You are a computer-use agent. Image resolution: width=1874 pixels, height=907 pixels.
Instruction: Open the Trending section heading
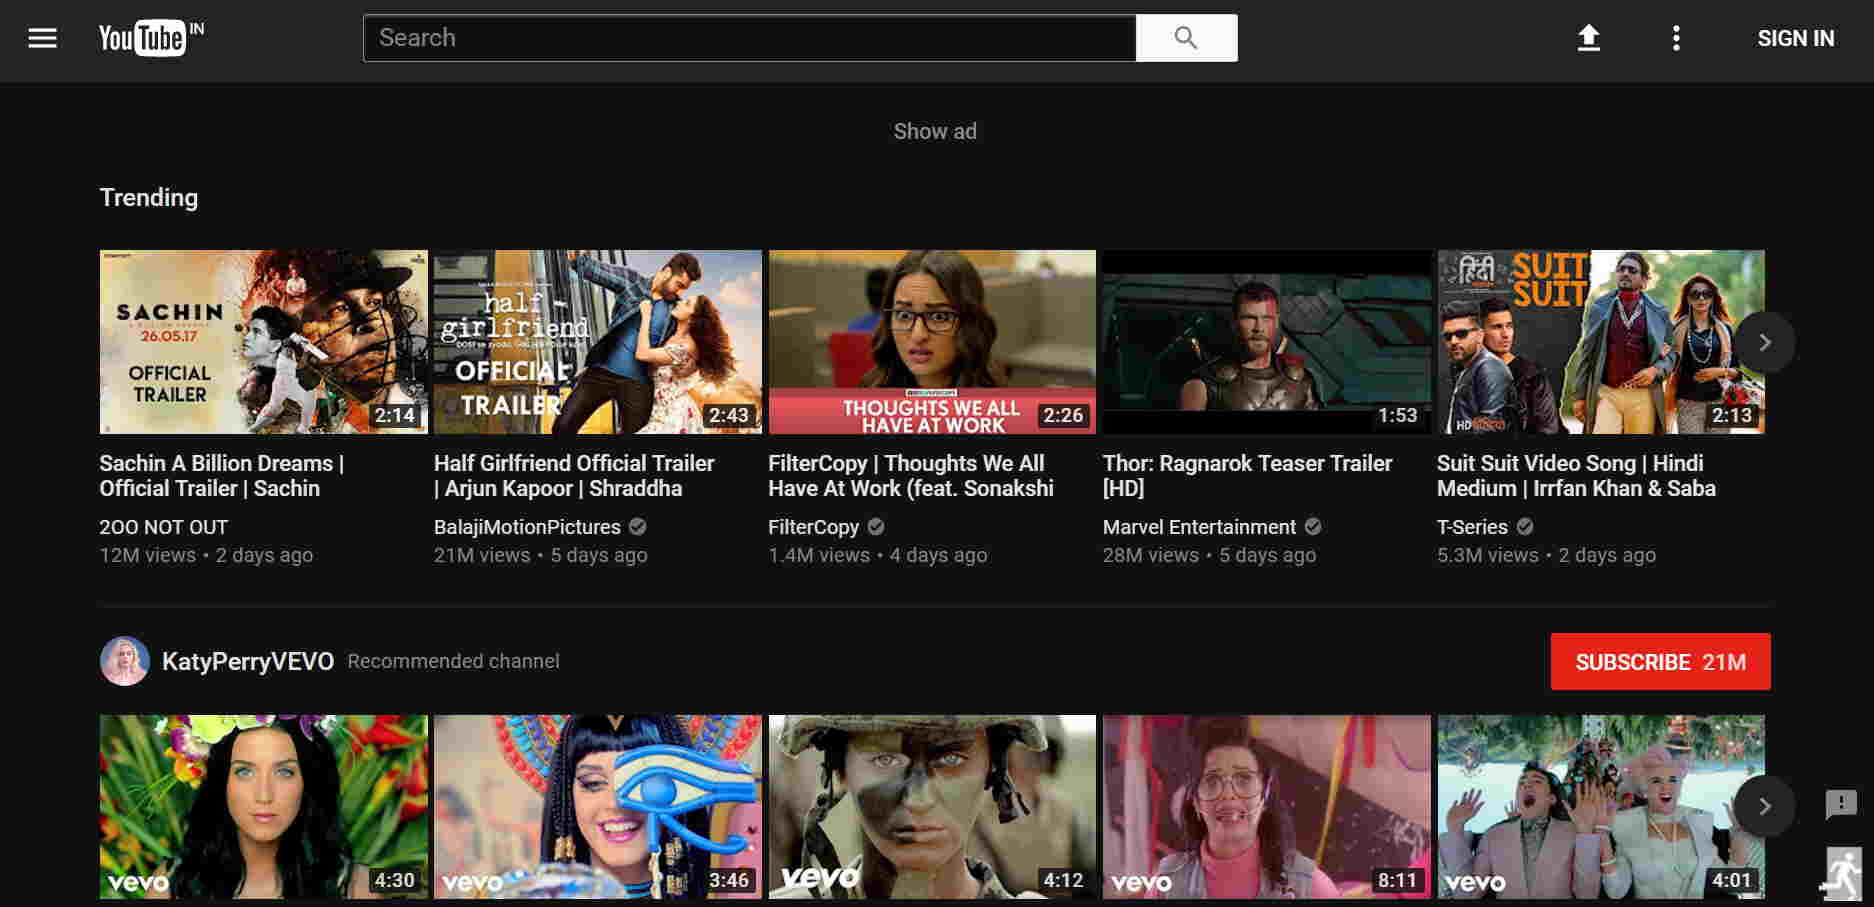(x=149, y=197)
